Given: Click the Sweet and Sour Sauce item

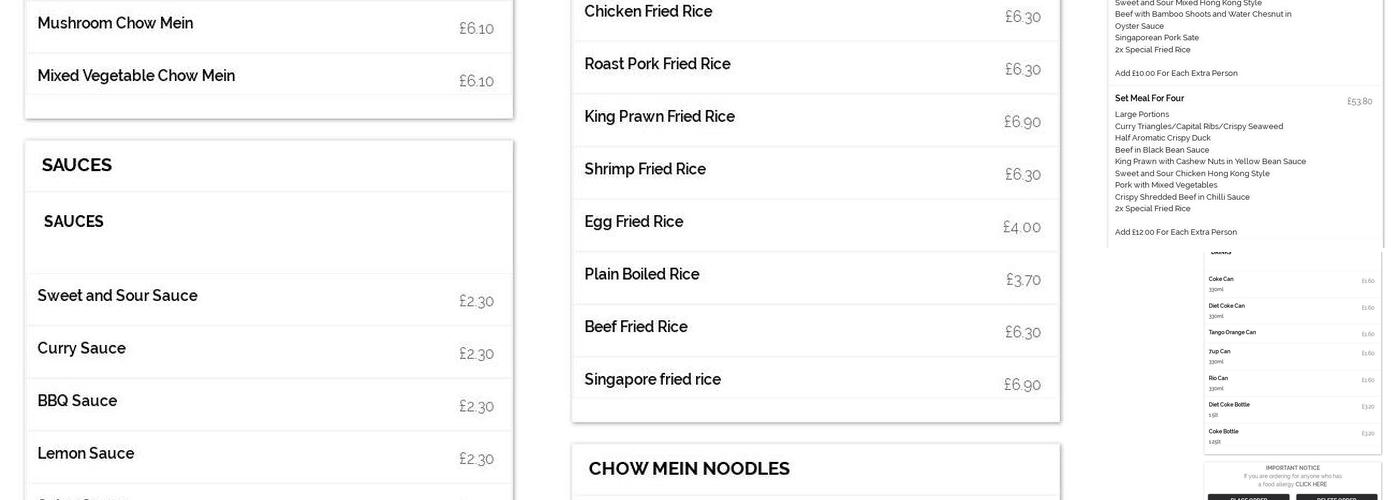Looking at the screenshot, I should [117, 296].
